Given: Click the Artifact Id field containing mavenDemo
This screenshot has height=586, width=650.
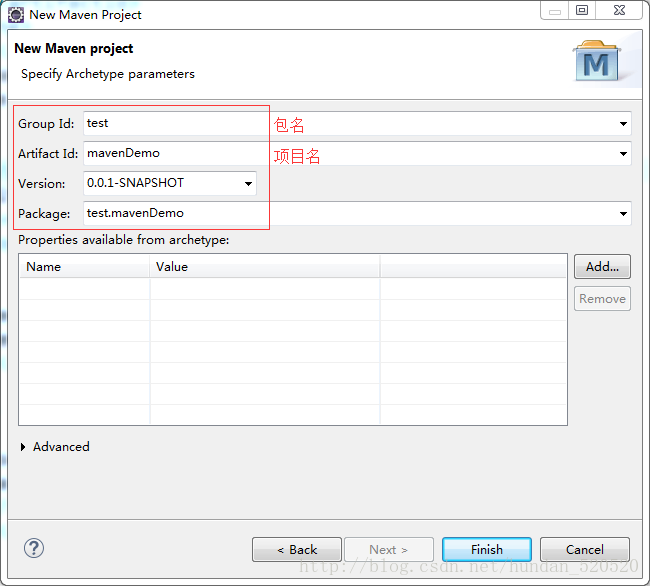Looking at the screenshot, I should (357, 154).
